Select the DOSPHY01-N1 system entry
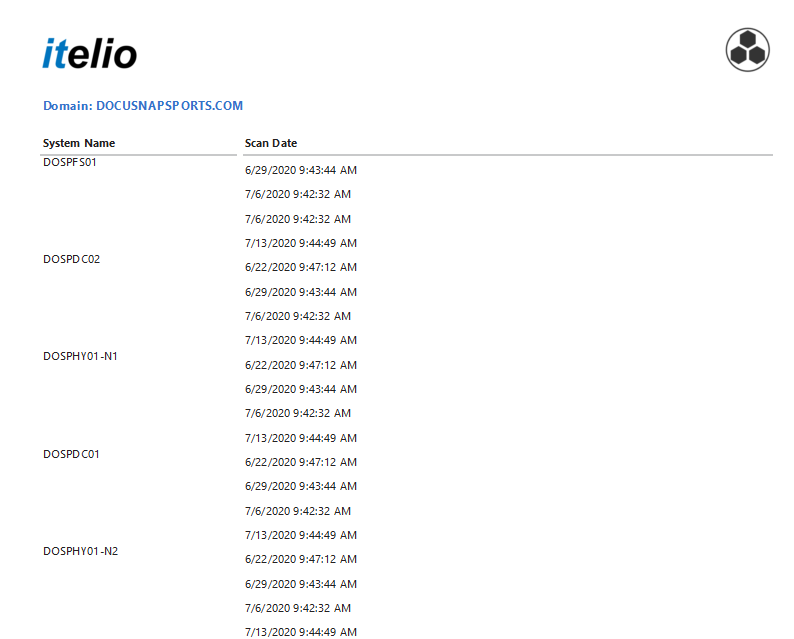This screenshot has width=794, height=639. (x=80, y=356)
